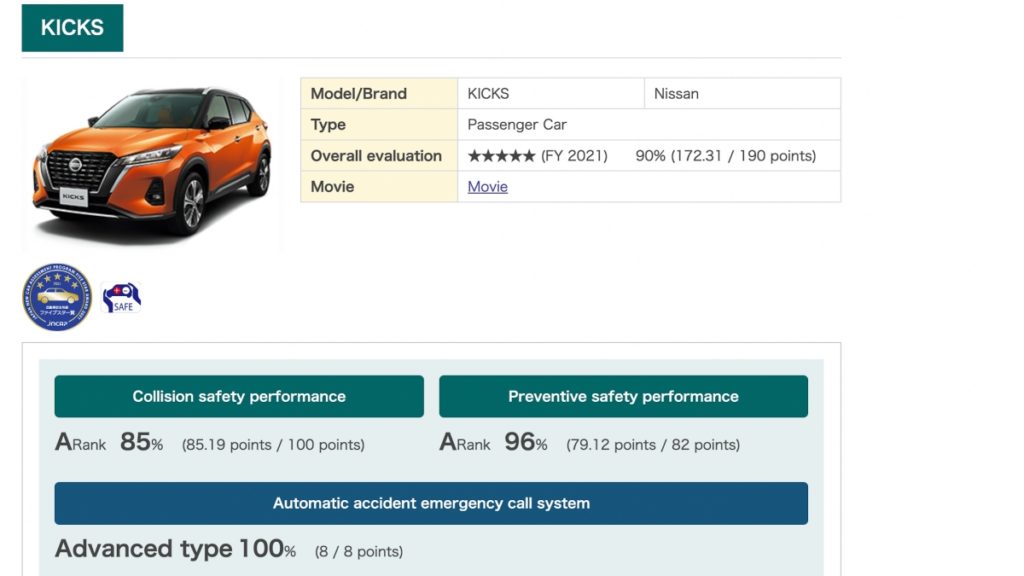Click the SAFE support car icon

pyautogui.click(x=122, y=298)
